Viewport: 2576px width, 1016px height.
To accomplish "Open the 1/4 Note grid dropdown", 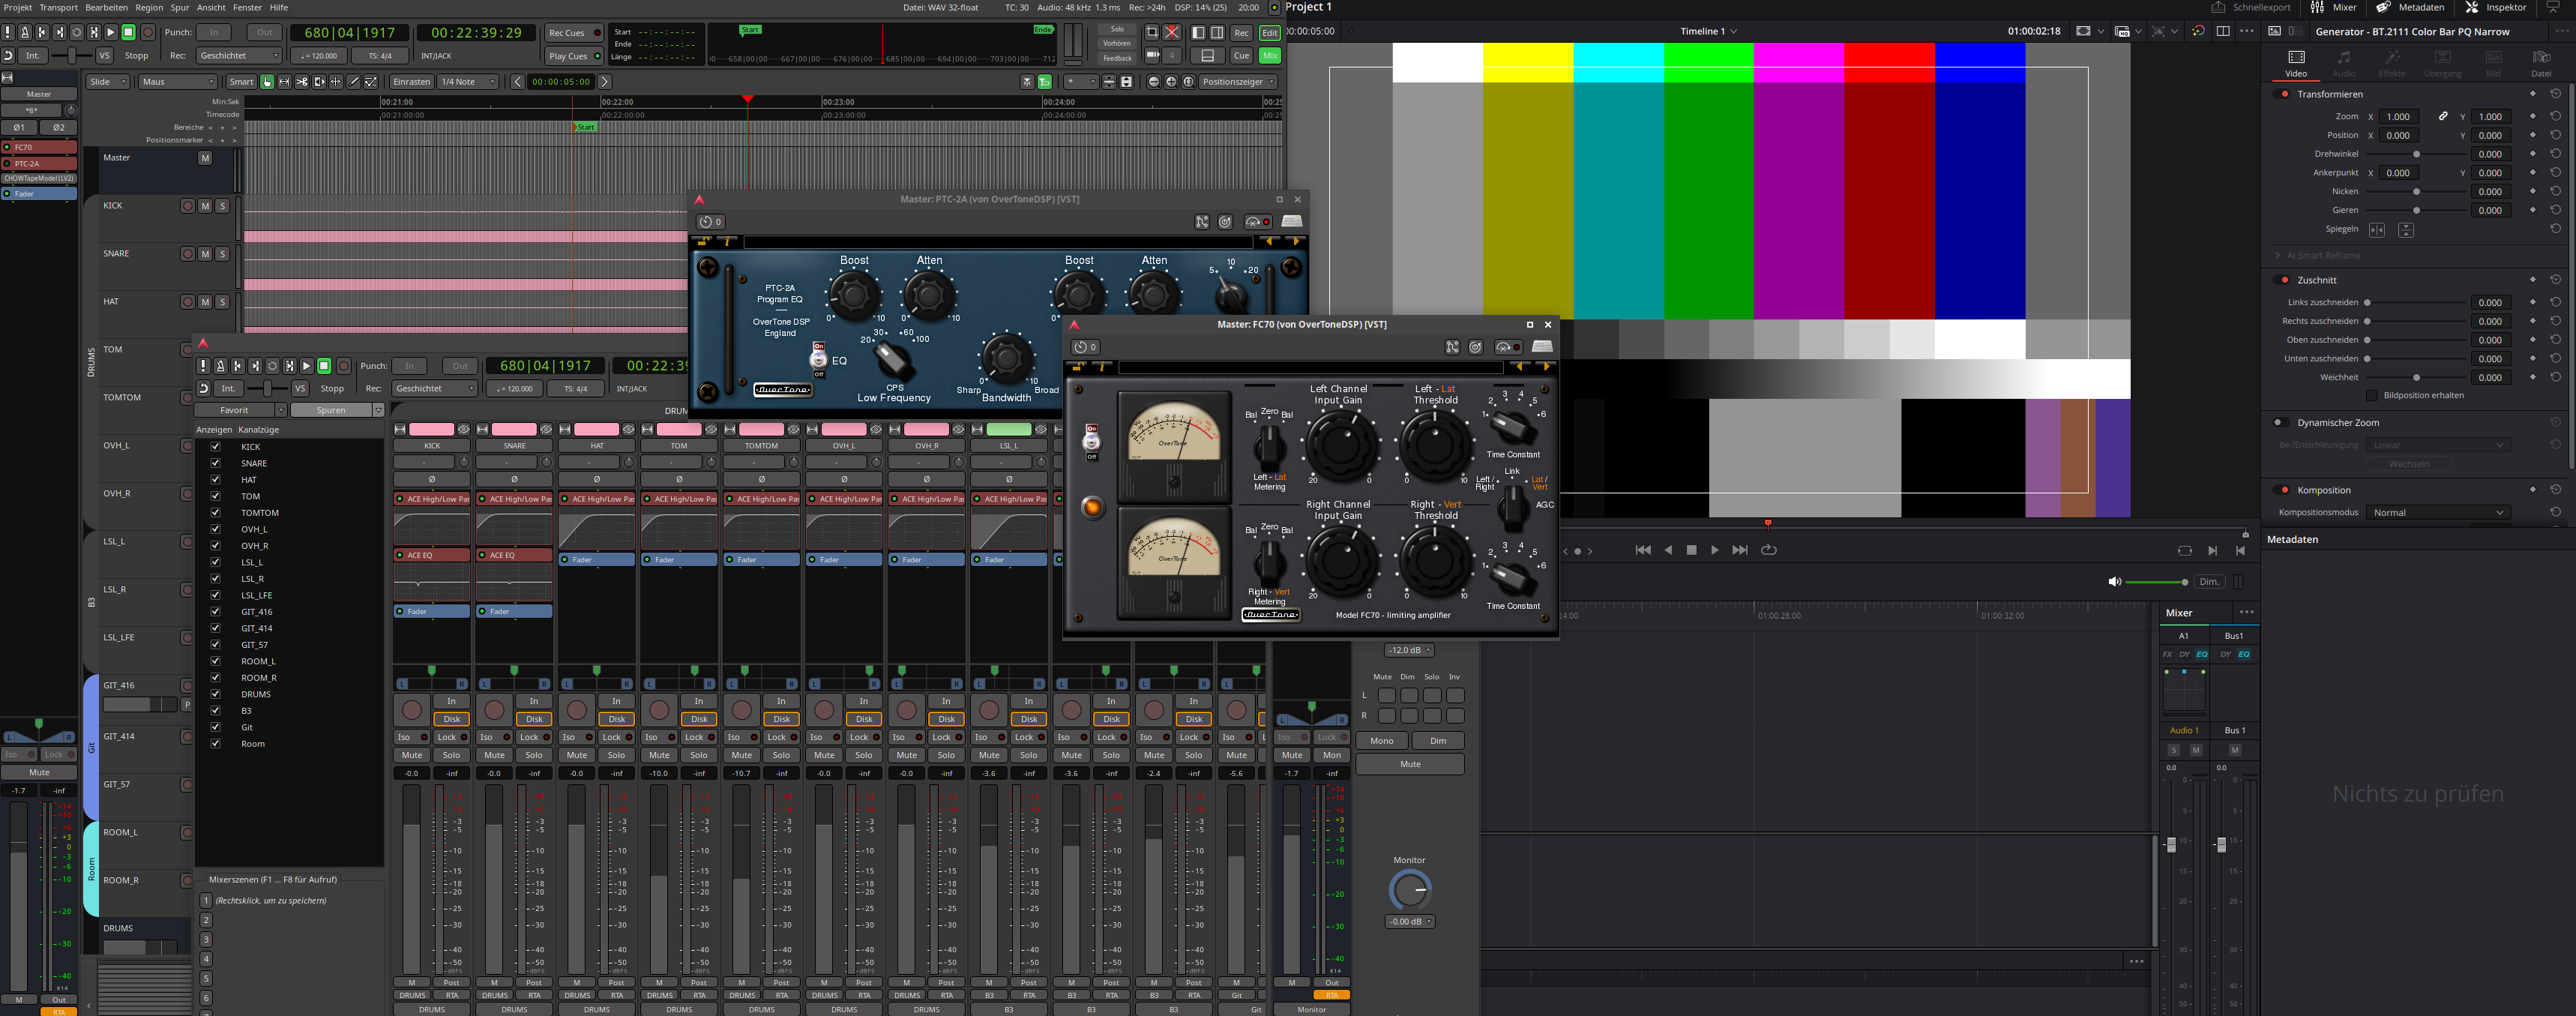I will (468, 82).
